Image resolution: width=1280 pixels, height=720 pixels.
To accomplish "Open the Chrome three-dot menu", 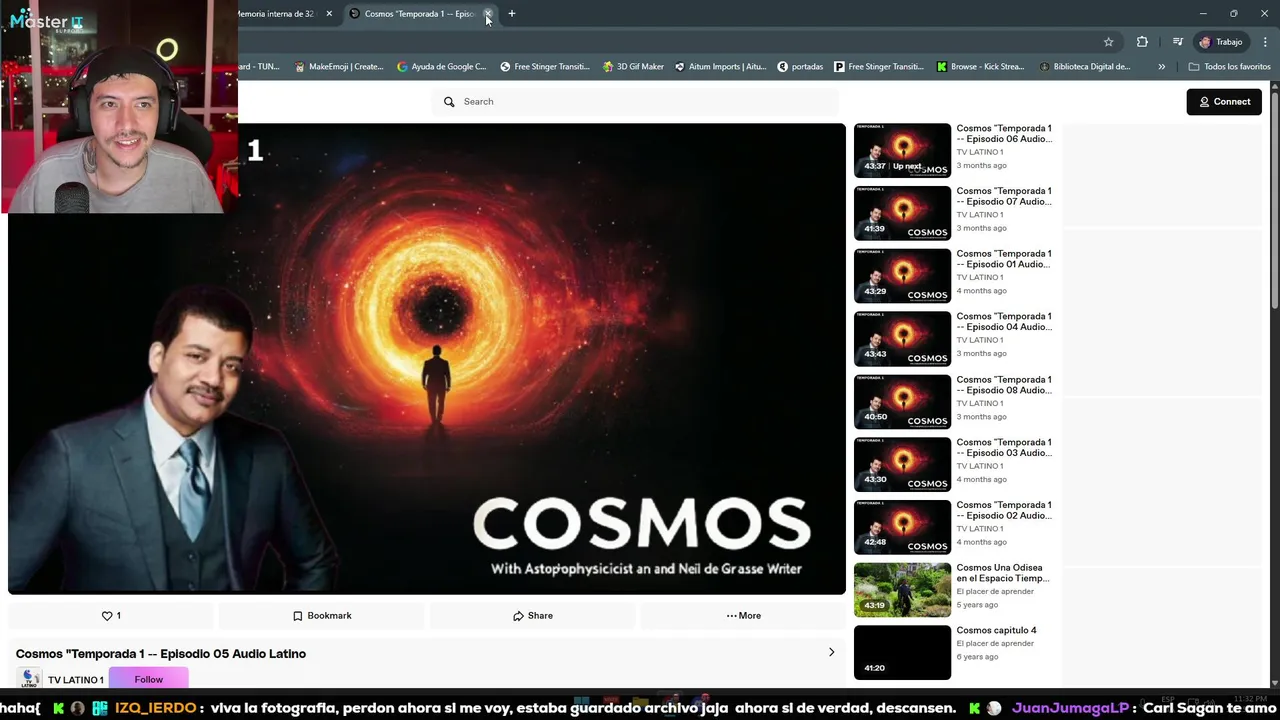I will (1265, 42).
